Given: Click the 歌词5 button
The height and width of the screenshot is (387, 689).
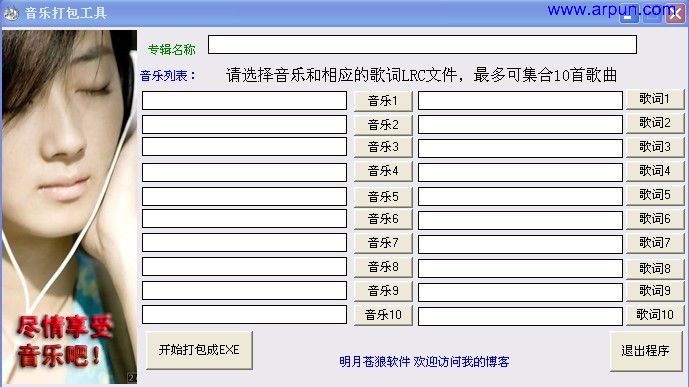Looking at the screenshot, I should tap(655, 195).
